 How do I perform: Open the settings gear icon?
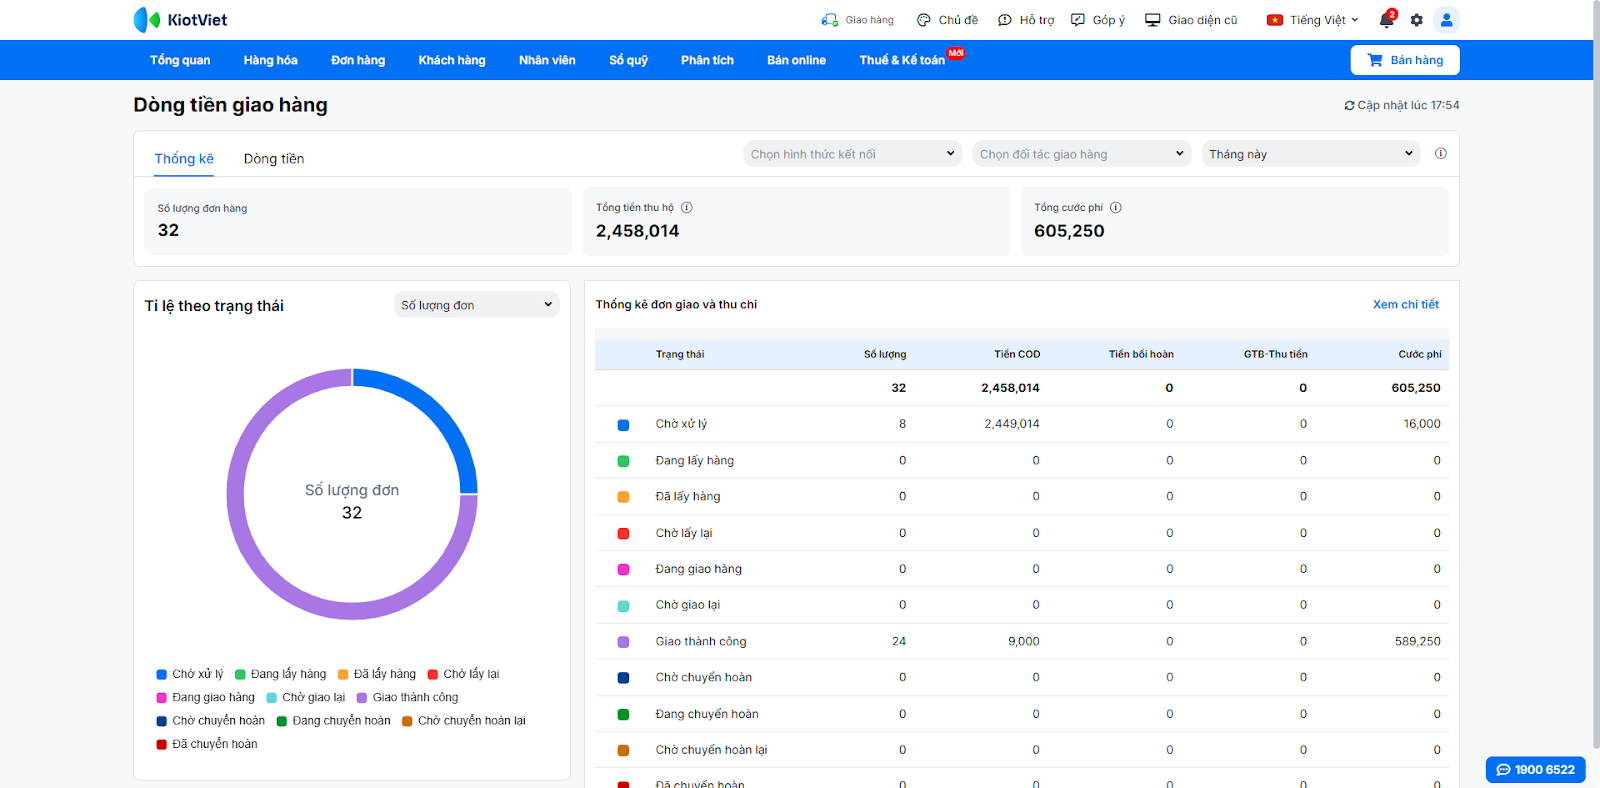1416,20
